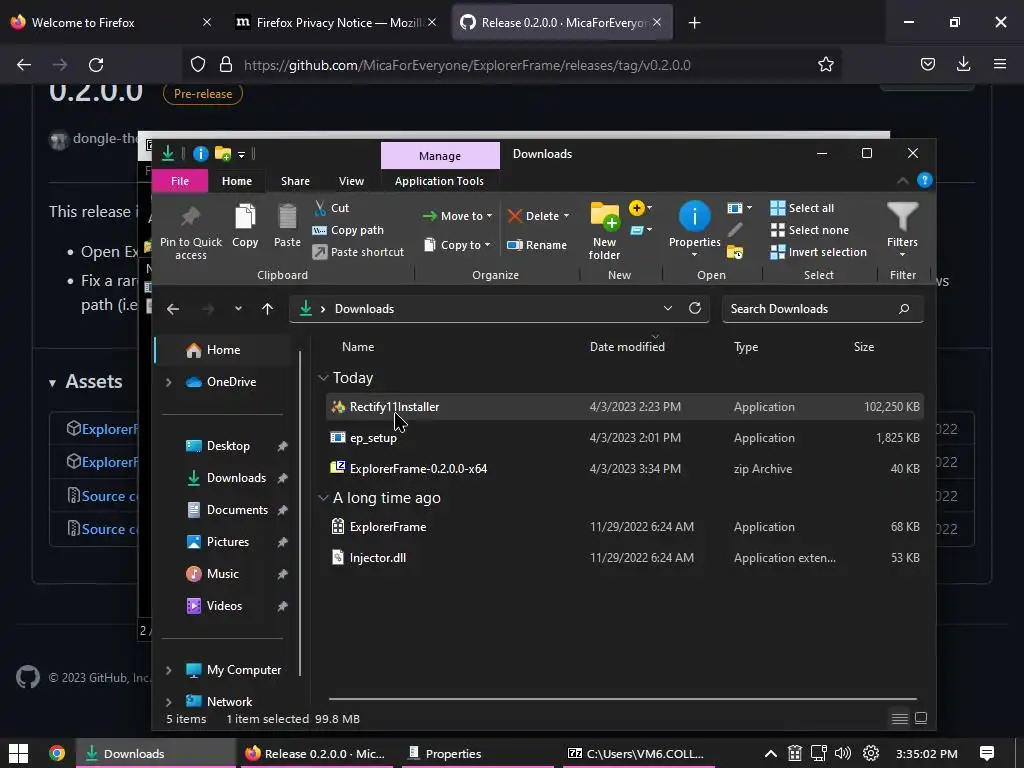Open notification center in taskbar

[x=987, y=754]
